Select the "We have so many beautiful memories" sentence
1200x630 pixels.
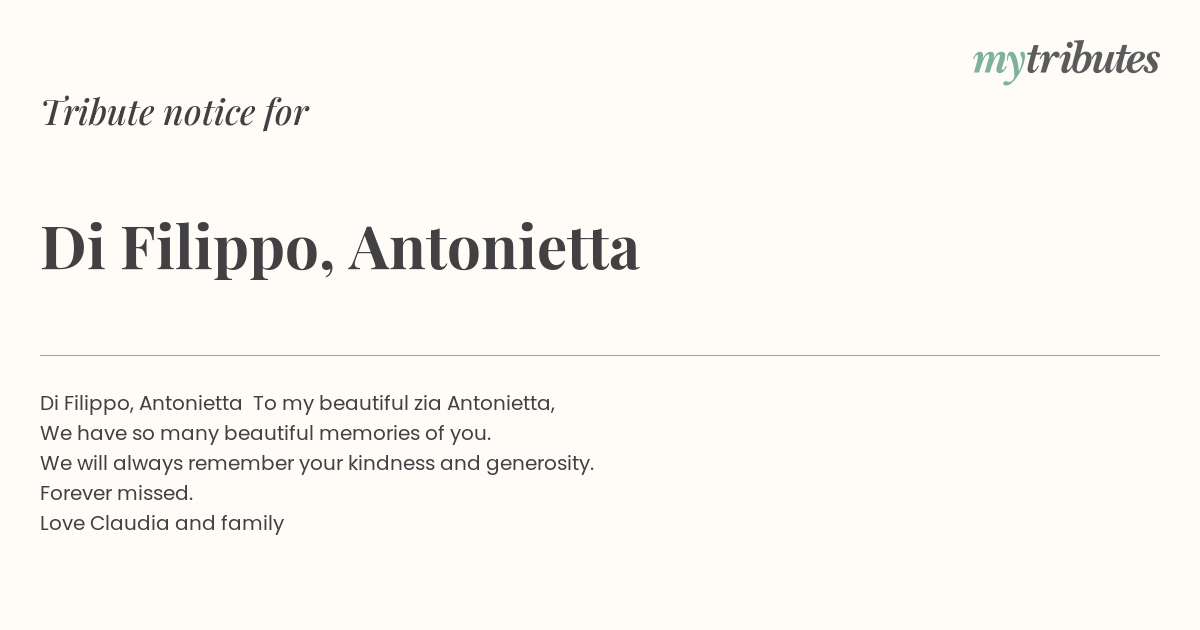click(x=265, y=433)
